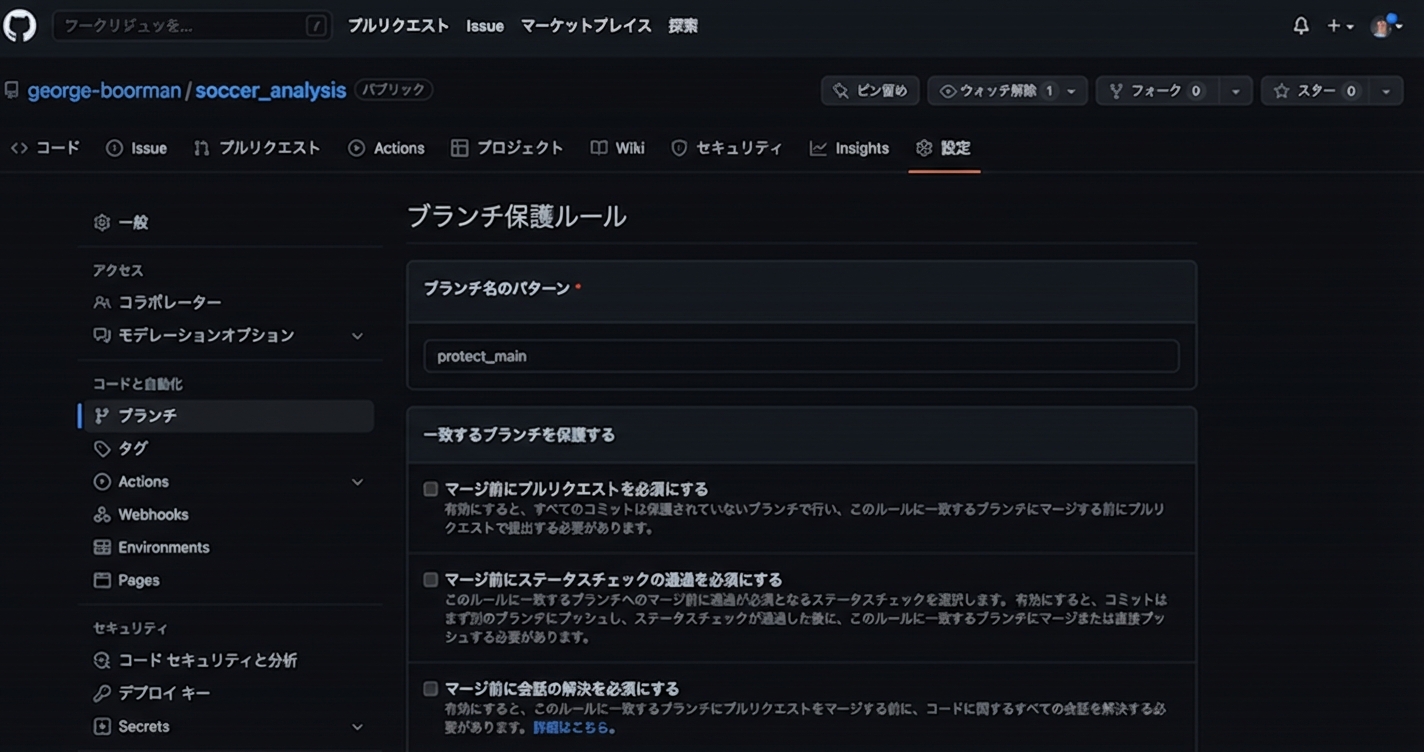Switch to the プロジェクト tab
Image resolution: width=1424 pixels, height=752 pixels.
[x=507, y=148]
